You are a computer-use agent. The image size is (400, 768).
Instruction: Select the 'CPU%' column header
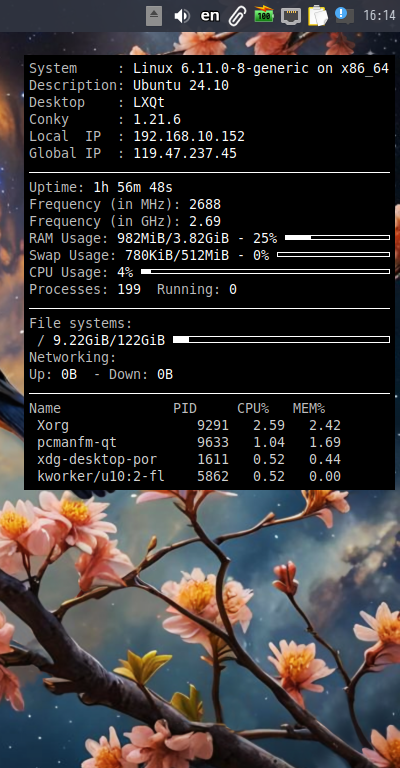point(253,408)
